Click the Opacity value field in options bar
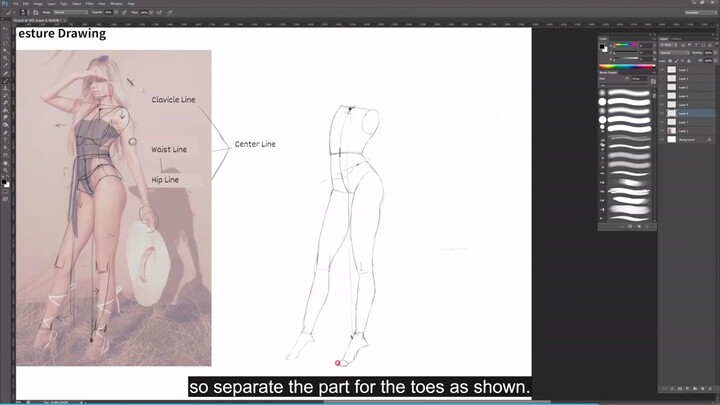The height and width of the screenshot is (405, 720). point(108,12)
